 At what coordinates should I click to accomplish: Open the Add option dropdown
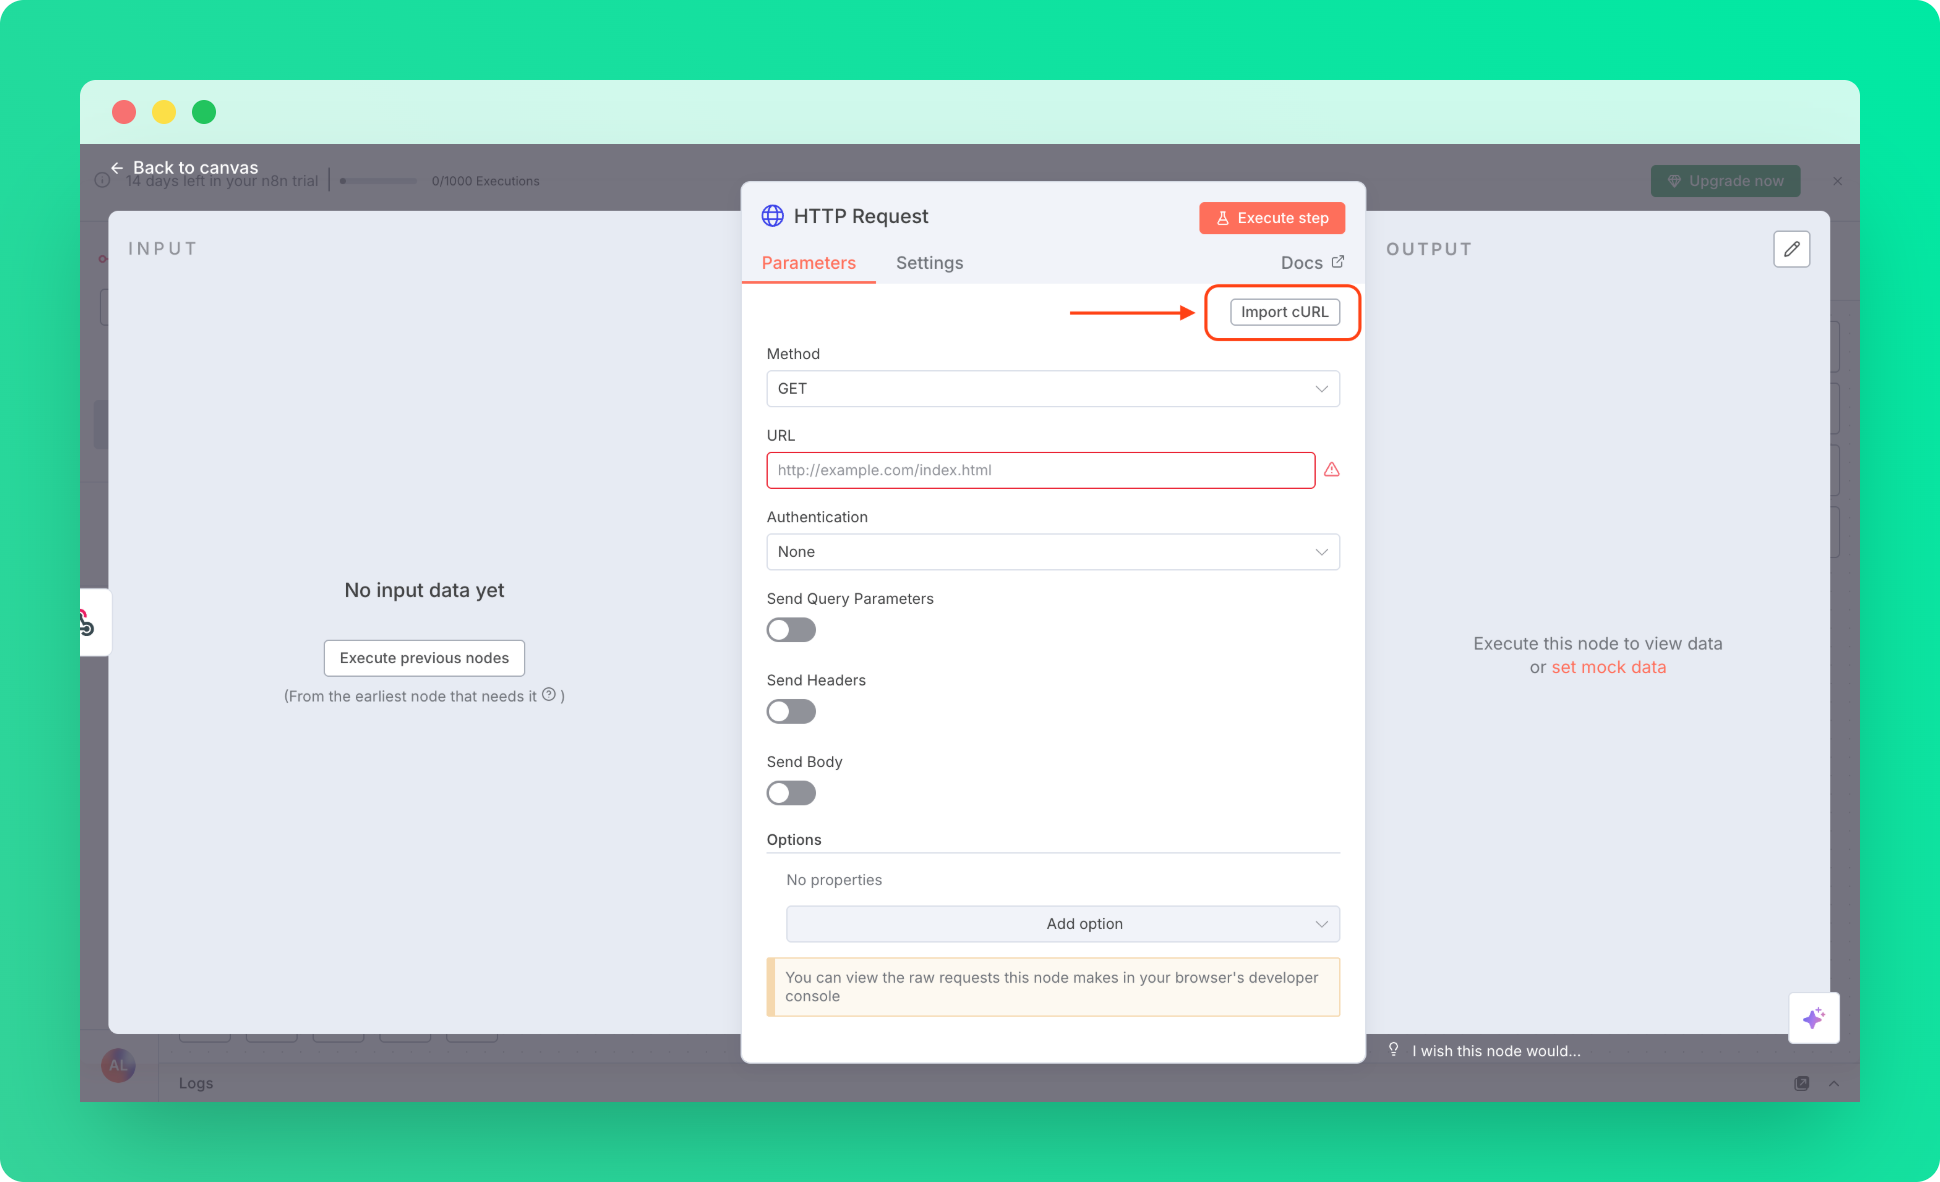pyautogui.click(x=1062, y=924)
